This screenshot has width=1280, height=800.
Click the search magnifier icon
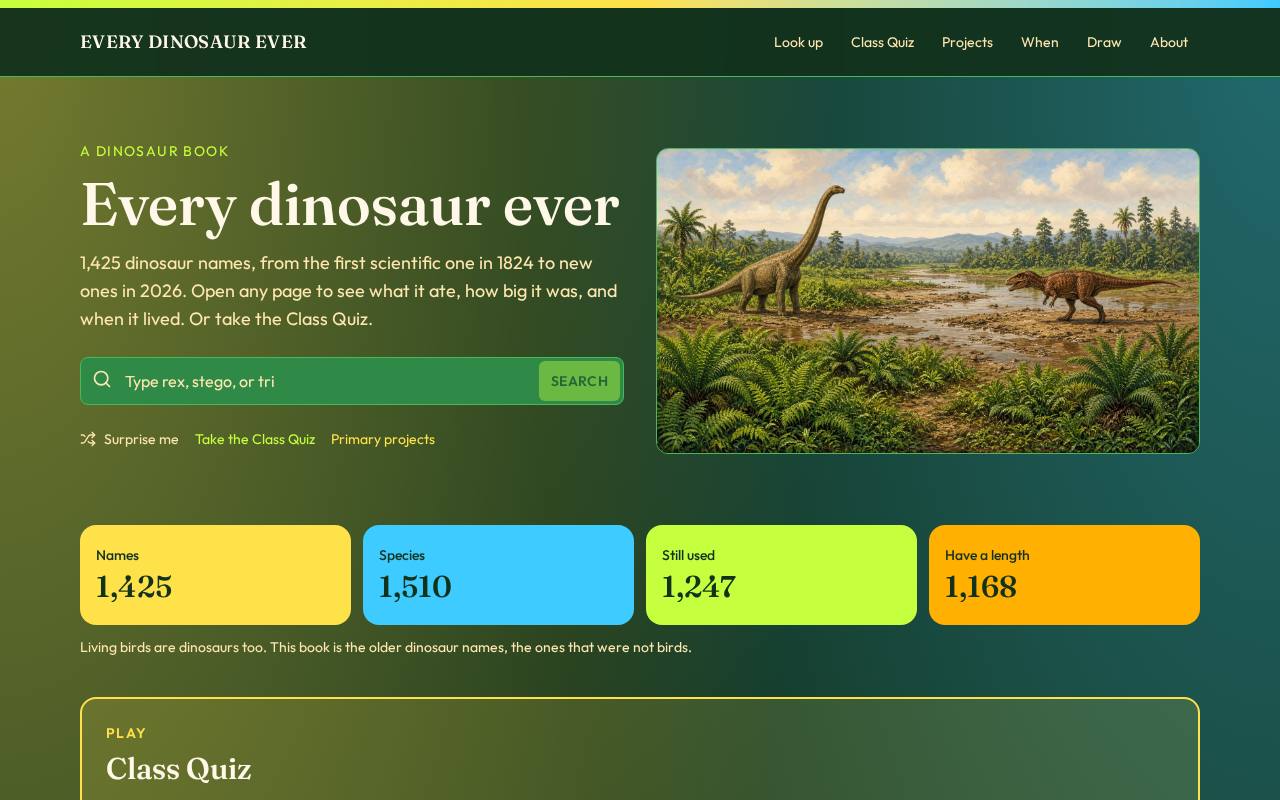(102, 379)
